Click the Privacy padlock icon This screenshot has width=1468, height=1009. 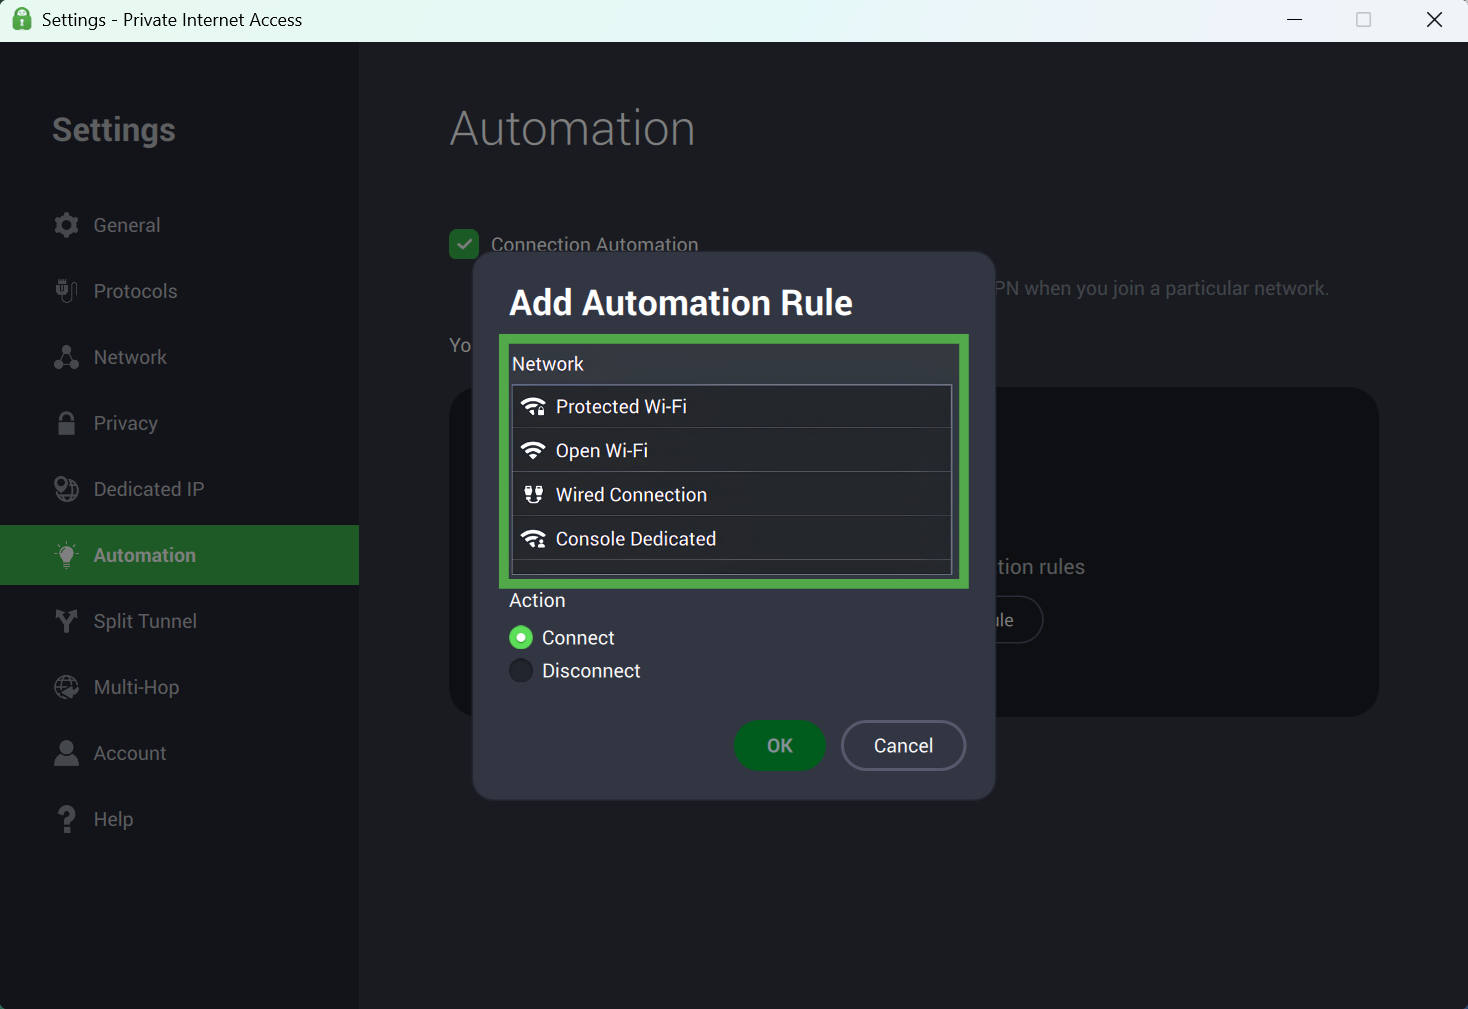(x=66, y=423)
